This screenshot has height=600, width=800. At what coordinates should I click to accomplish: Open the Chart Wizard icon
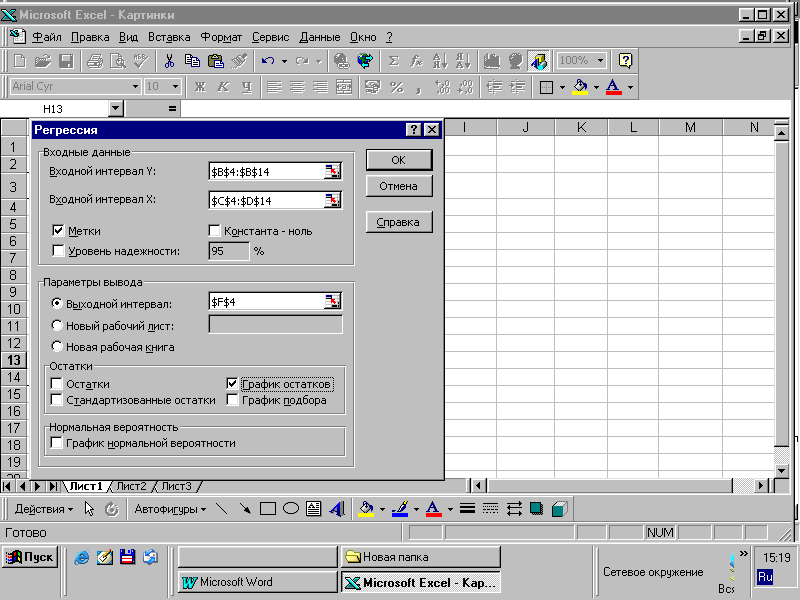(491, 61)
